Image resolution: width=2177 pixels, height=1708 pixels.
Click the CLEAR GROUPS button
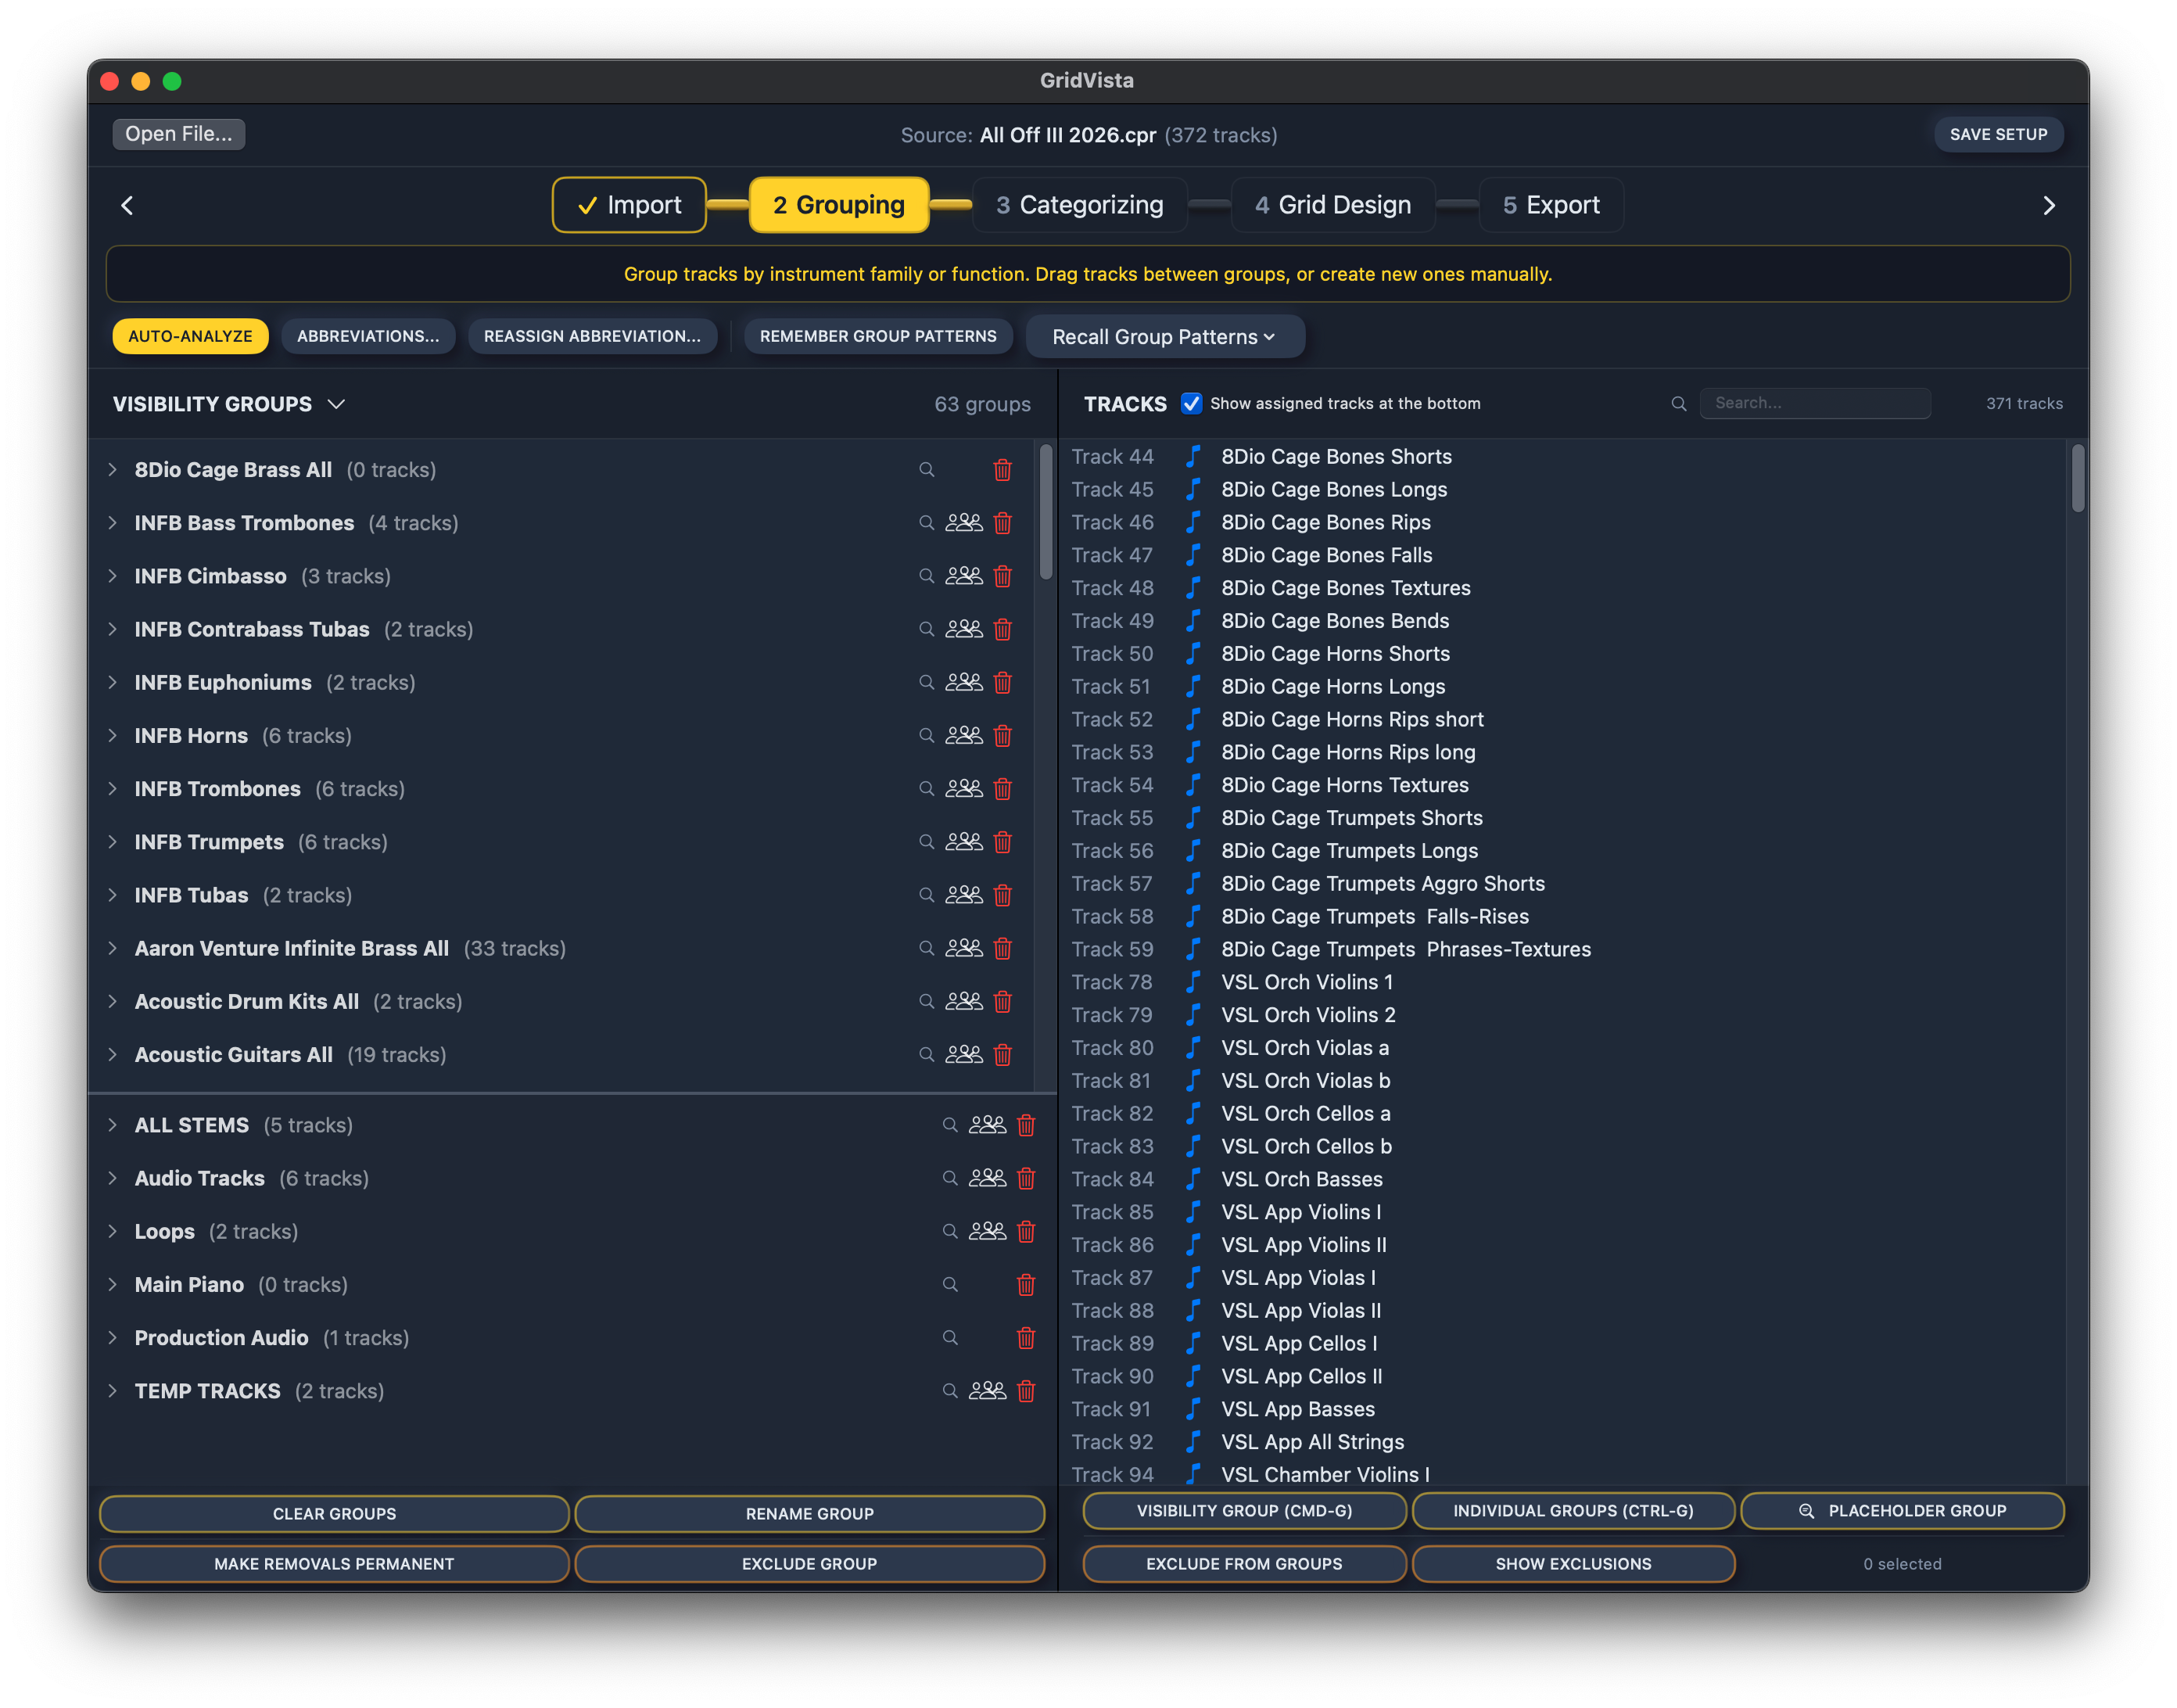click(x=334, y=1514)
